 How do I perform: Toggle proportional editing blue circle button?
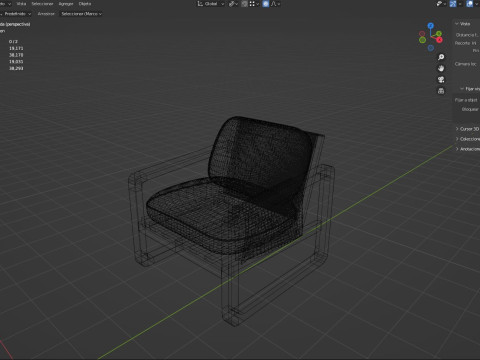click(266, 4)
